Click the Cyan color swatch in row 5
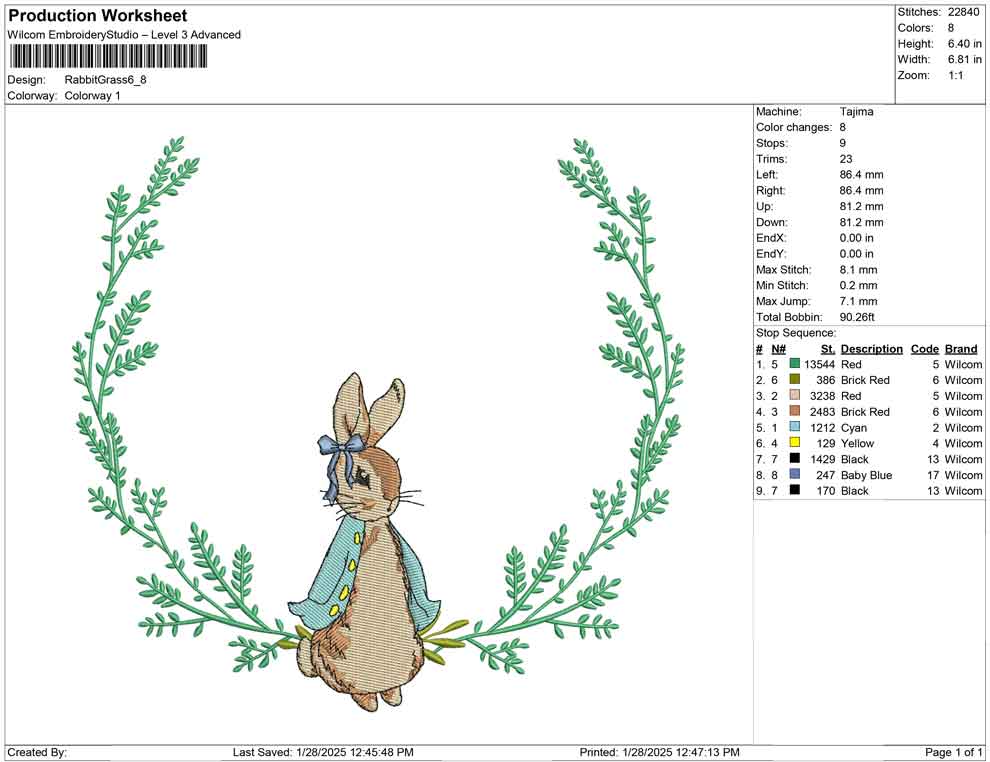Screen dimensions: 990x762 point(795,428)
